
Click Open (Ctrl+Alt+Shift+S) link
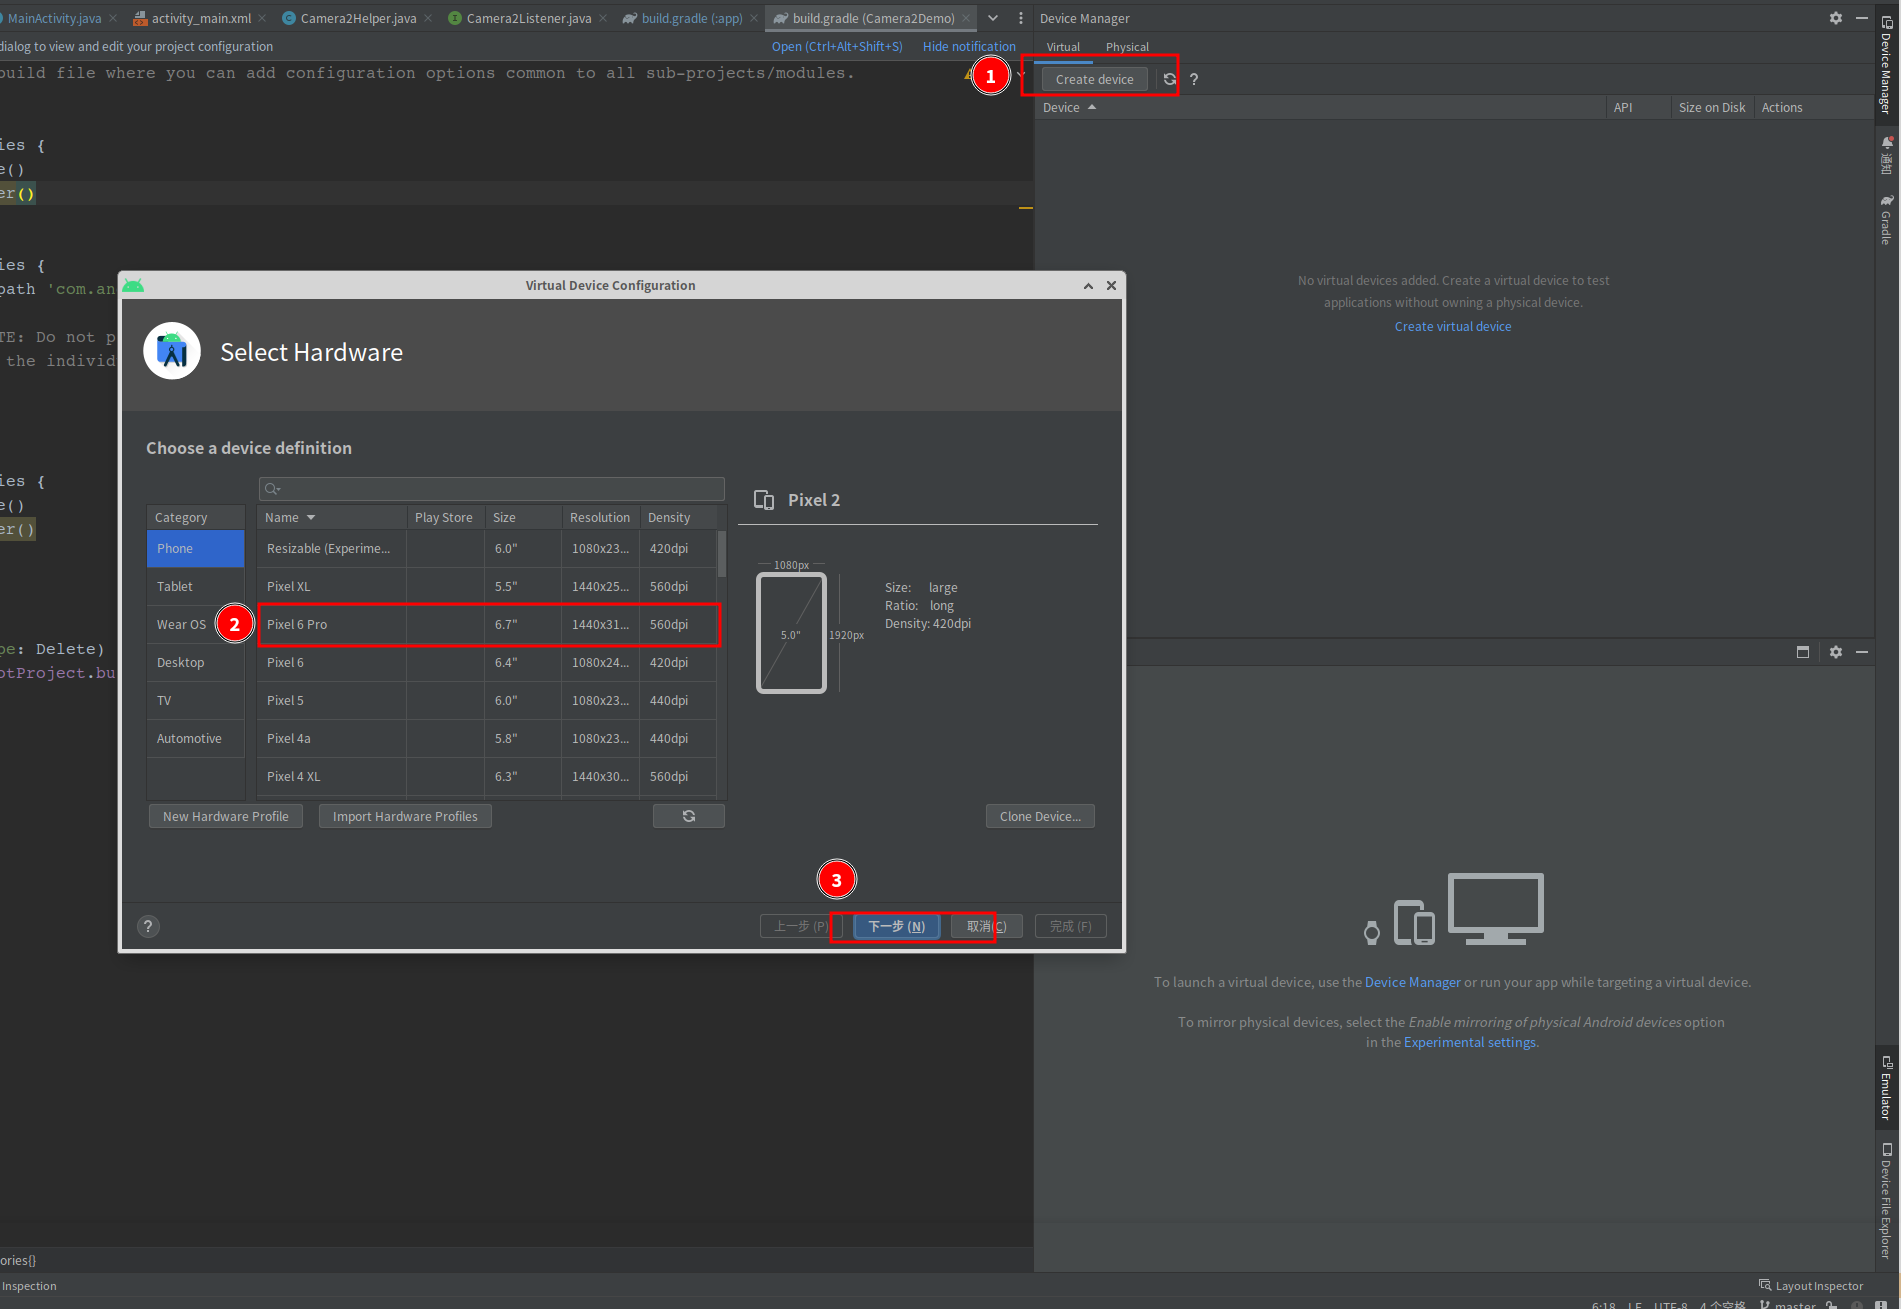837,46
